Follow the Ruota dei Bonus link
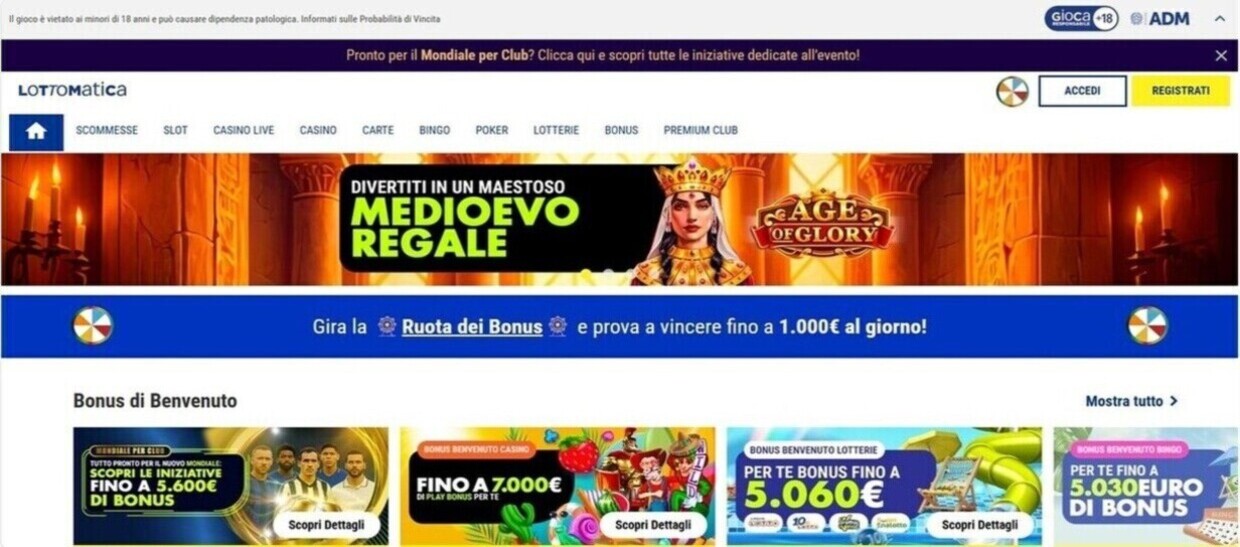This screenshot has width=1240, height=547. coord(472,327)
